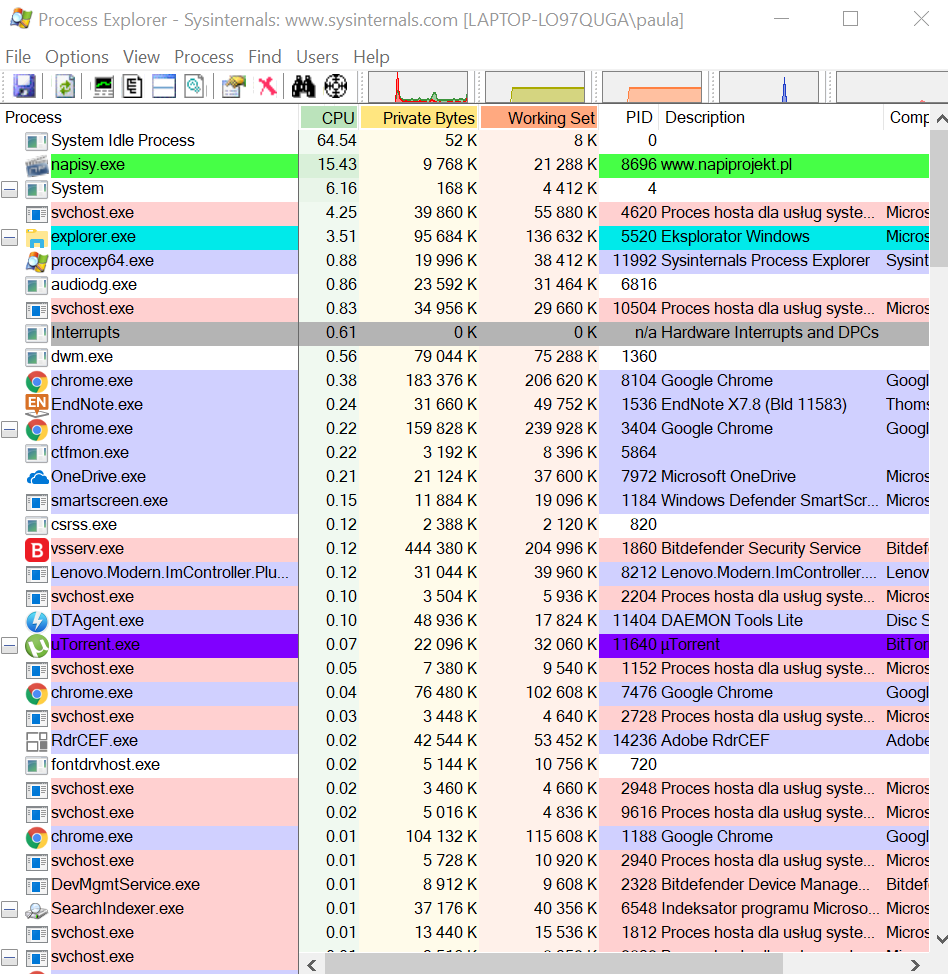Select the Lenovo.Modern.ImController process row
Image resolution: width=948 pixels, height=974 pixels.
point(465,573)
